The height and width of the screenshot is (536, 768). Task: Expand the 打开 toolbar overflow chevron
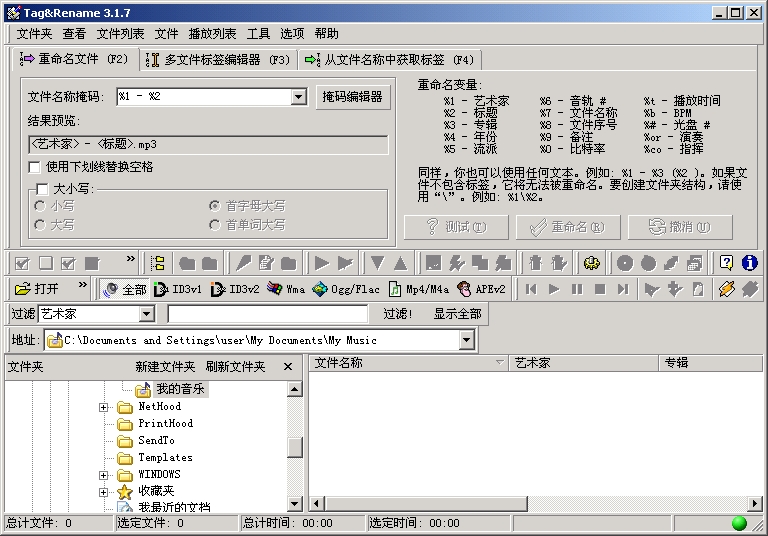click(82, 284)
